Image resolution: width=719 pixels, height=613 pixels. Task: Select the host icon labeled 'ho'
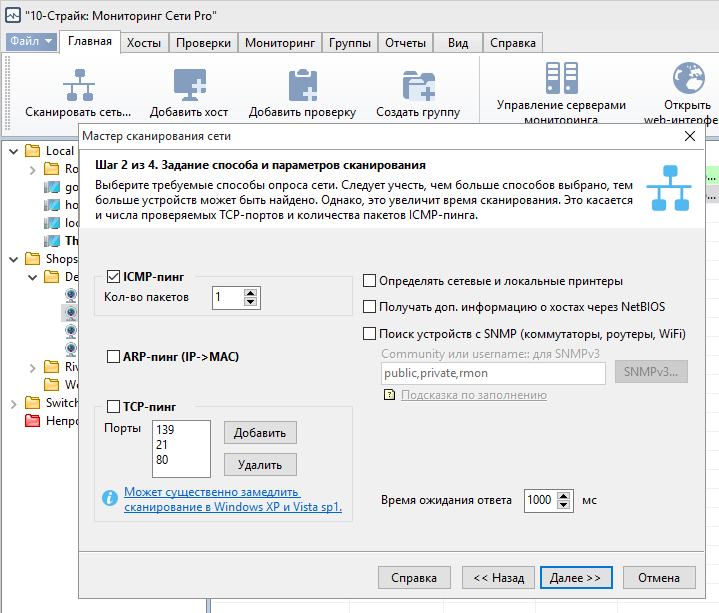(x=52, y=205)
